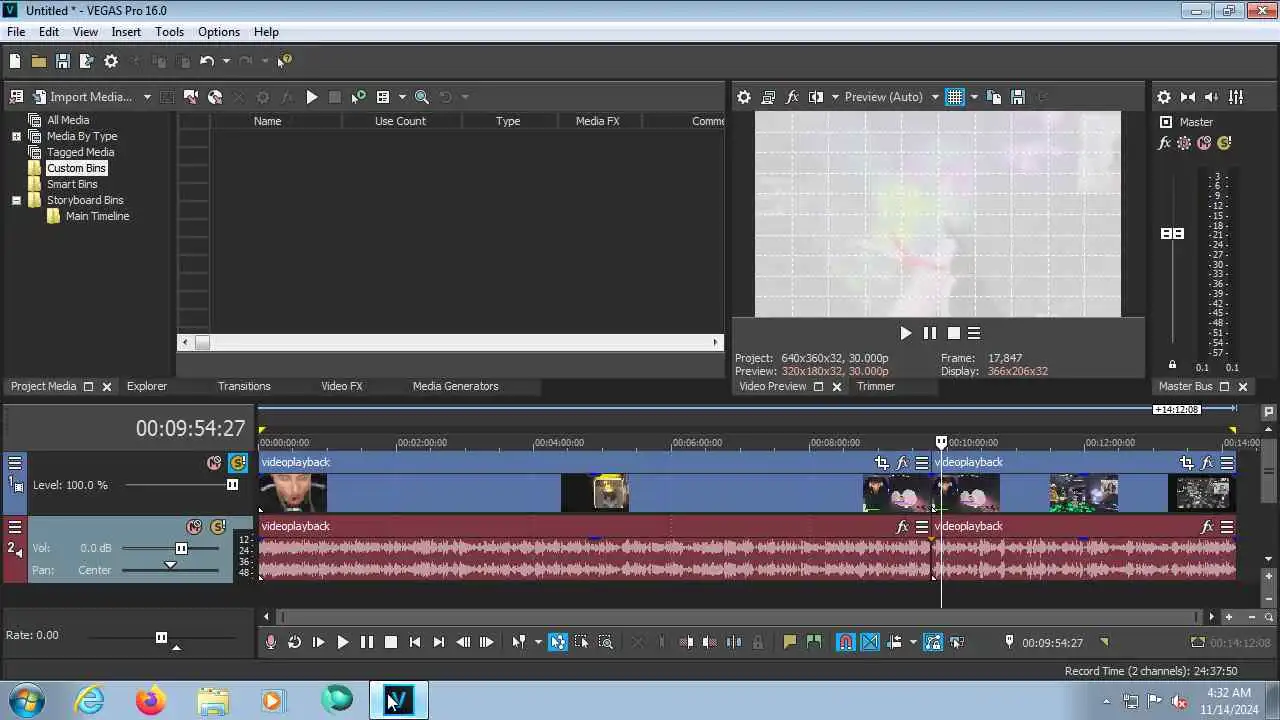This screenshot has height=720, width=1280.
Task: Toggle downmix output in Master Bus
Action: (x=1188, y=97)
